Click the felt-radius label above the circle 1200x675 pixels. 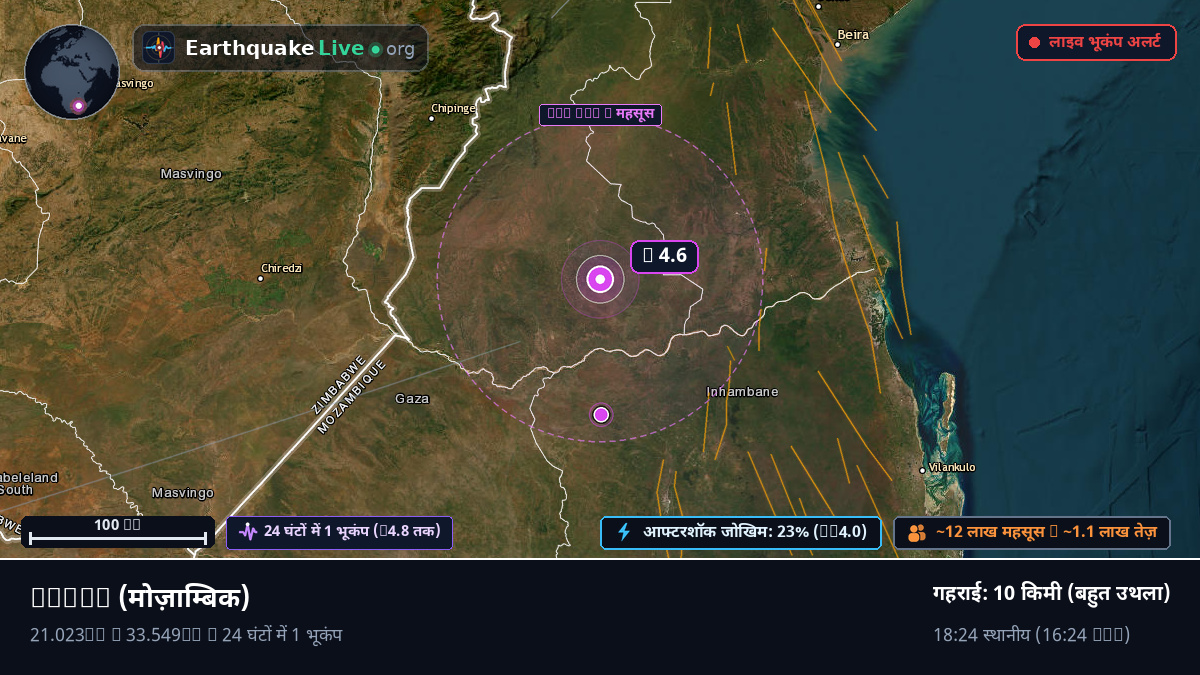point(600,114)
